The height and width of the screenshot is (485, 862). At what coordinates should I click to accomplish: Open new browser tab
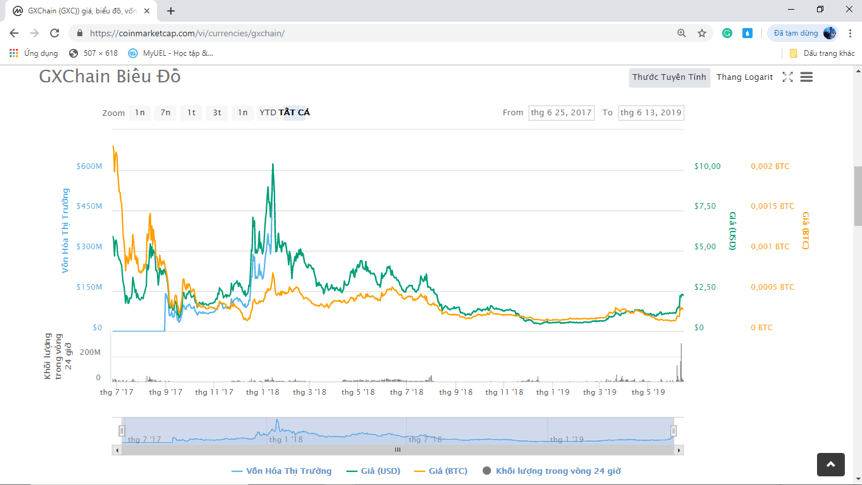[170, 11]
